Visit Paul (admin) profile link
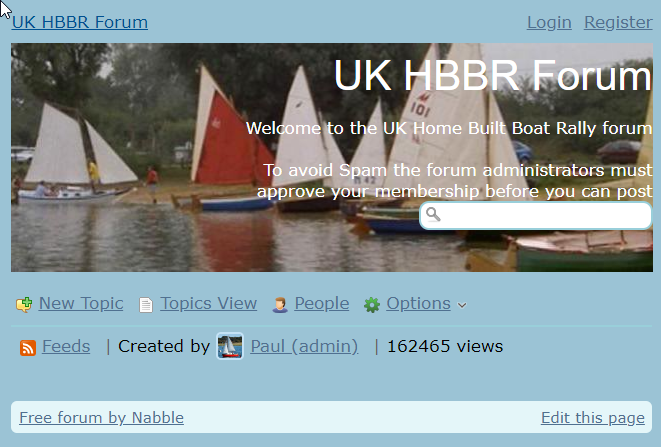This screenshot has width=661, height=447. (304, 346)
